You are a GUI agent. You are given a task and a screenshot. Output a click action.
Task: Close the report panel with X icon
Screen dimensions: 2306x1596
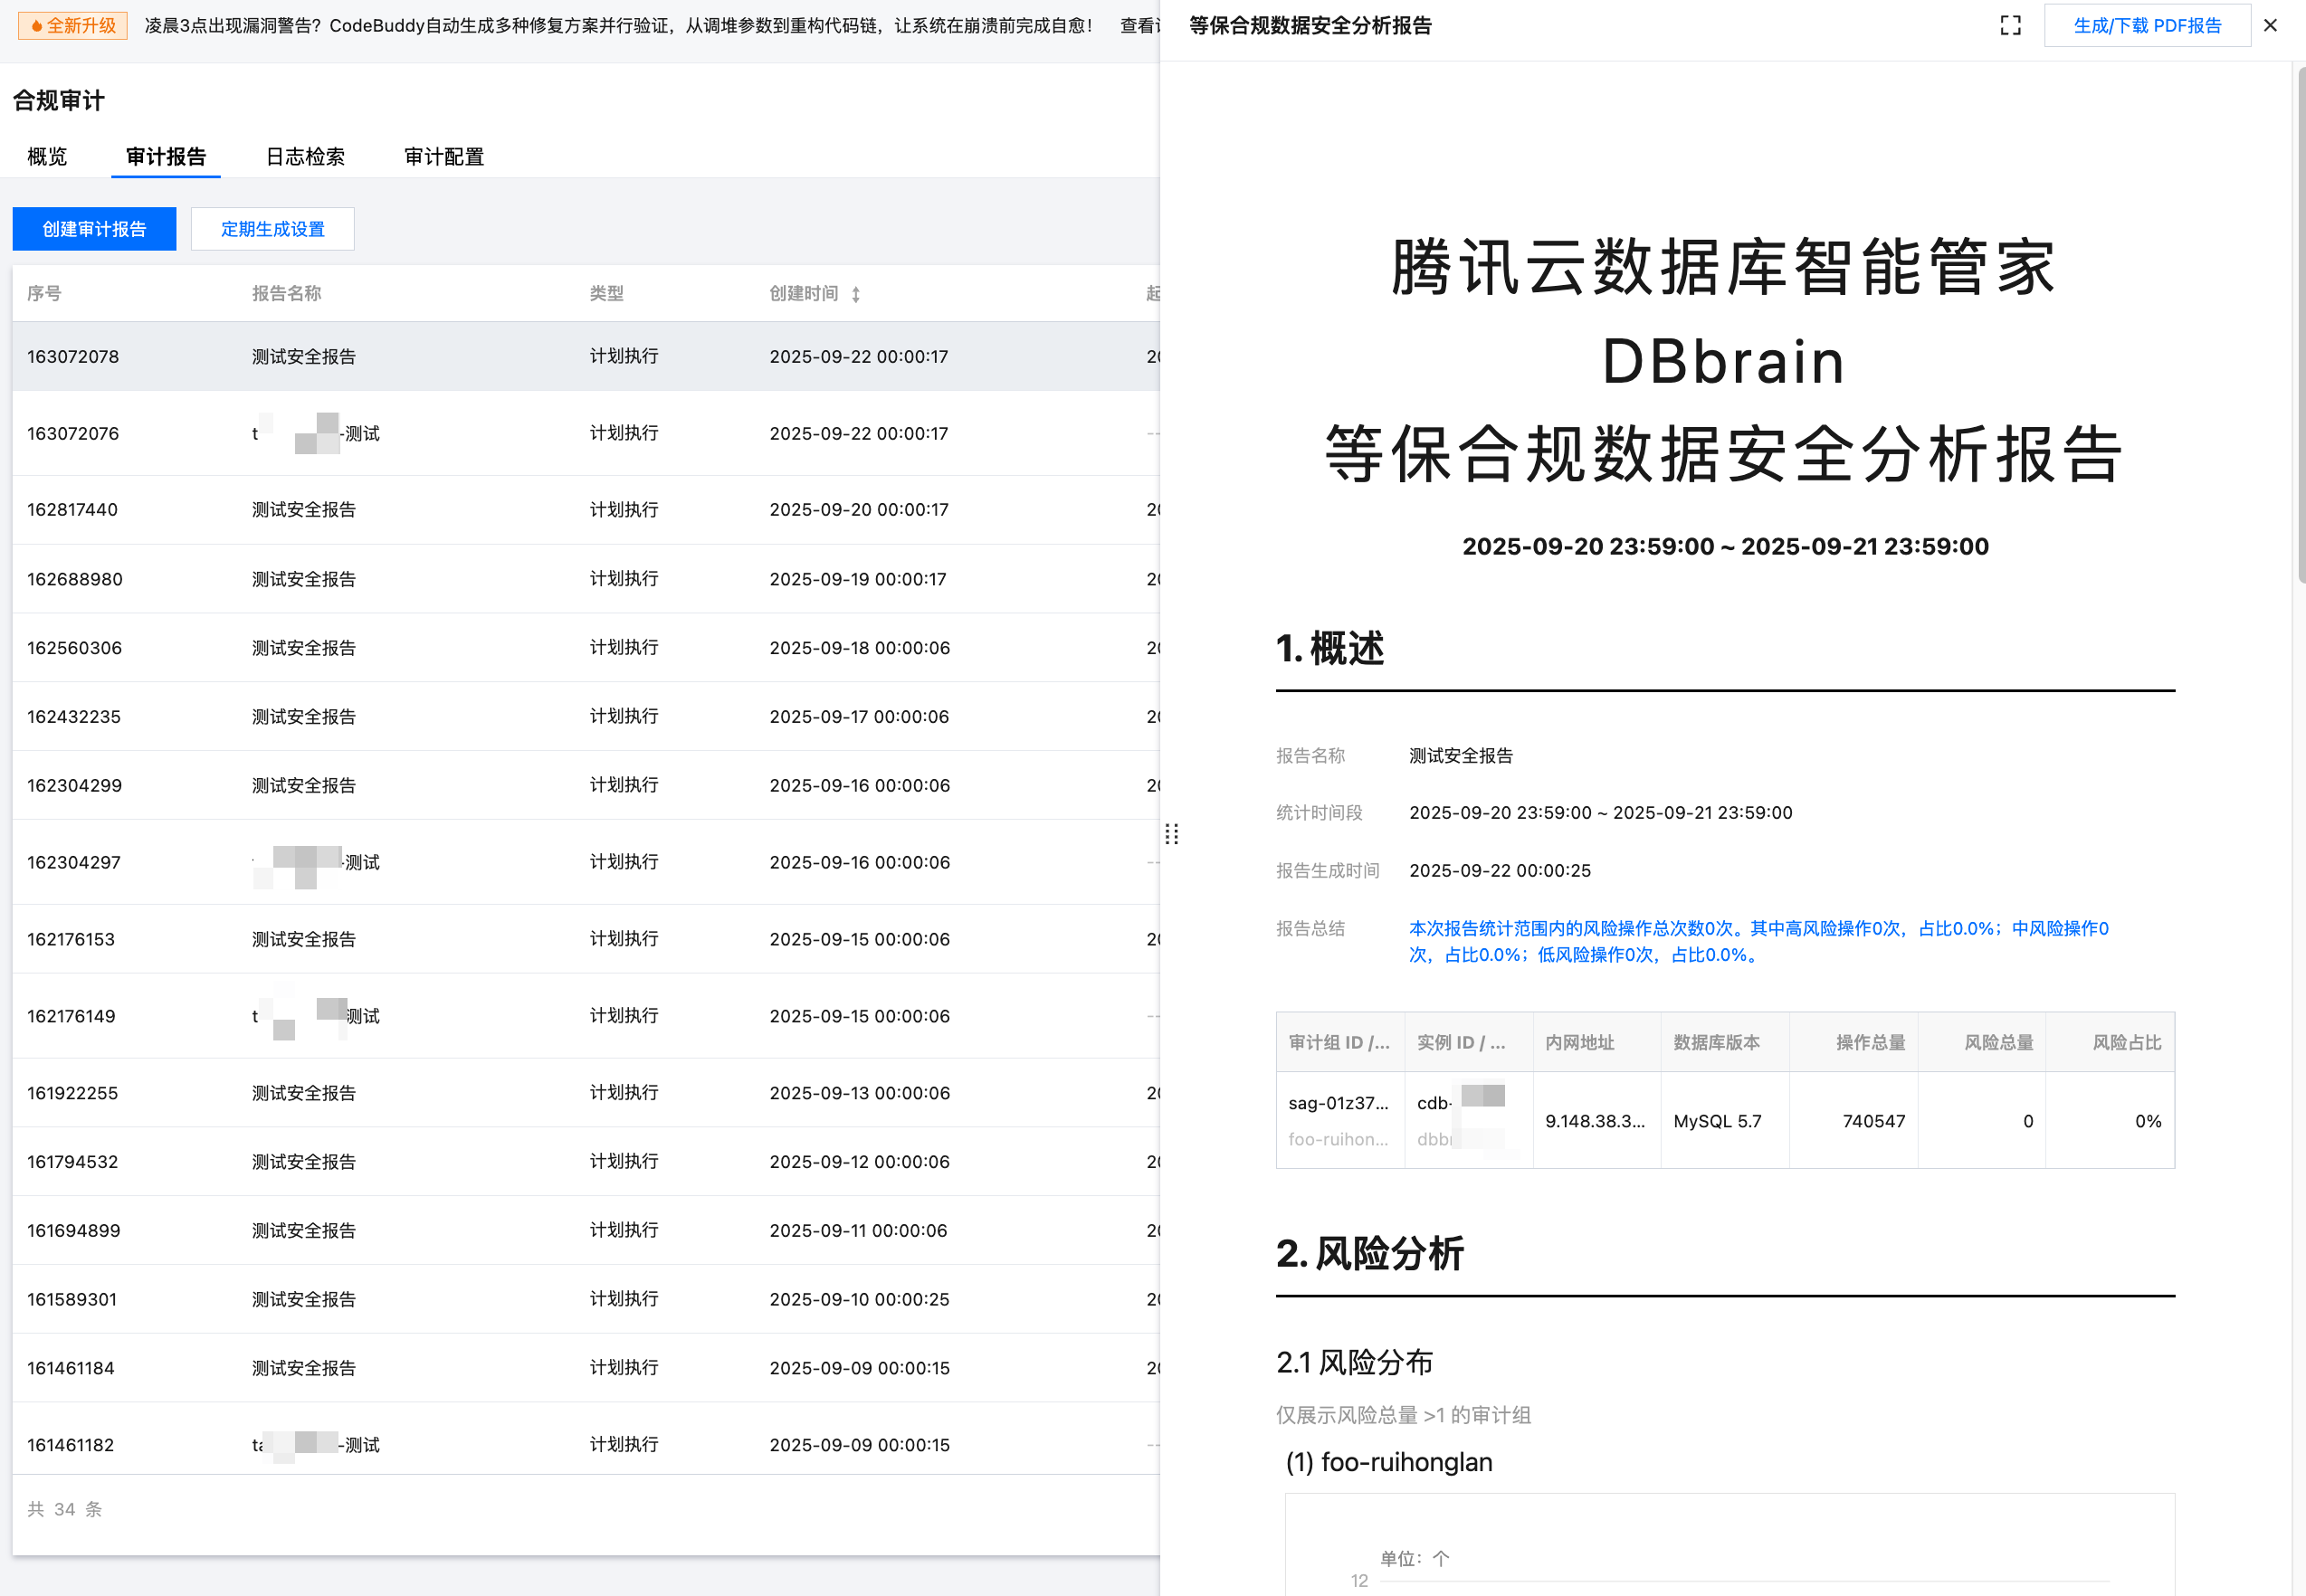coord(2270,26)
